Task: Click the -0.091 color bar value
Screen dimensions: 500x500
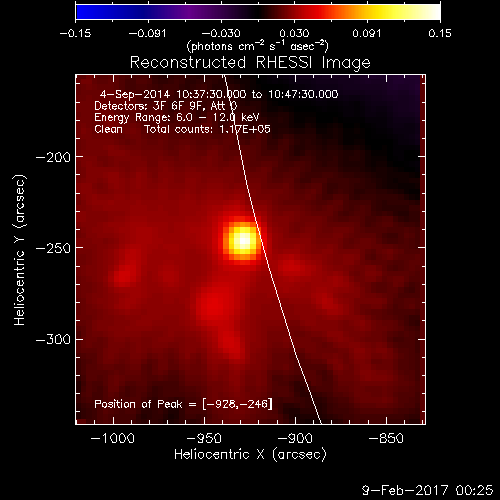Action: 147,33
